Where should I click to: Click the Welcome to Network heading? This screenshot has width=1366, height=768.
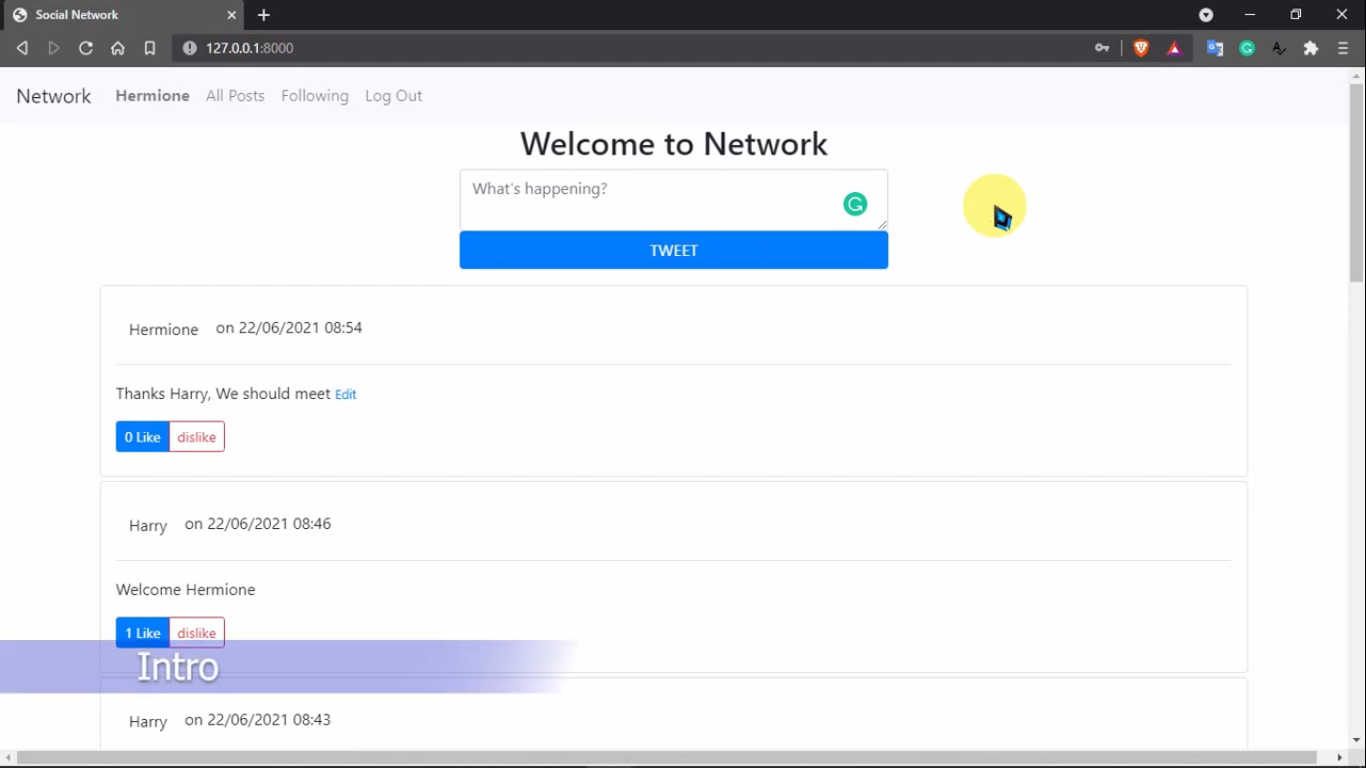click(x=674, y=144)
